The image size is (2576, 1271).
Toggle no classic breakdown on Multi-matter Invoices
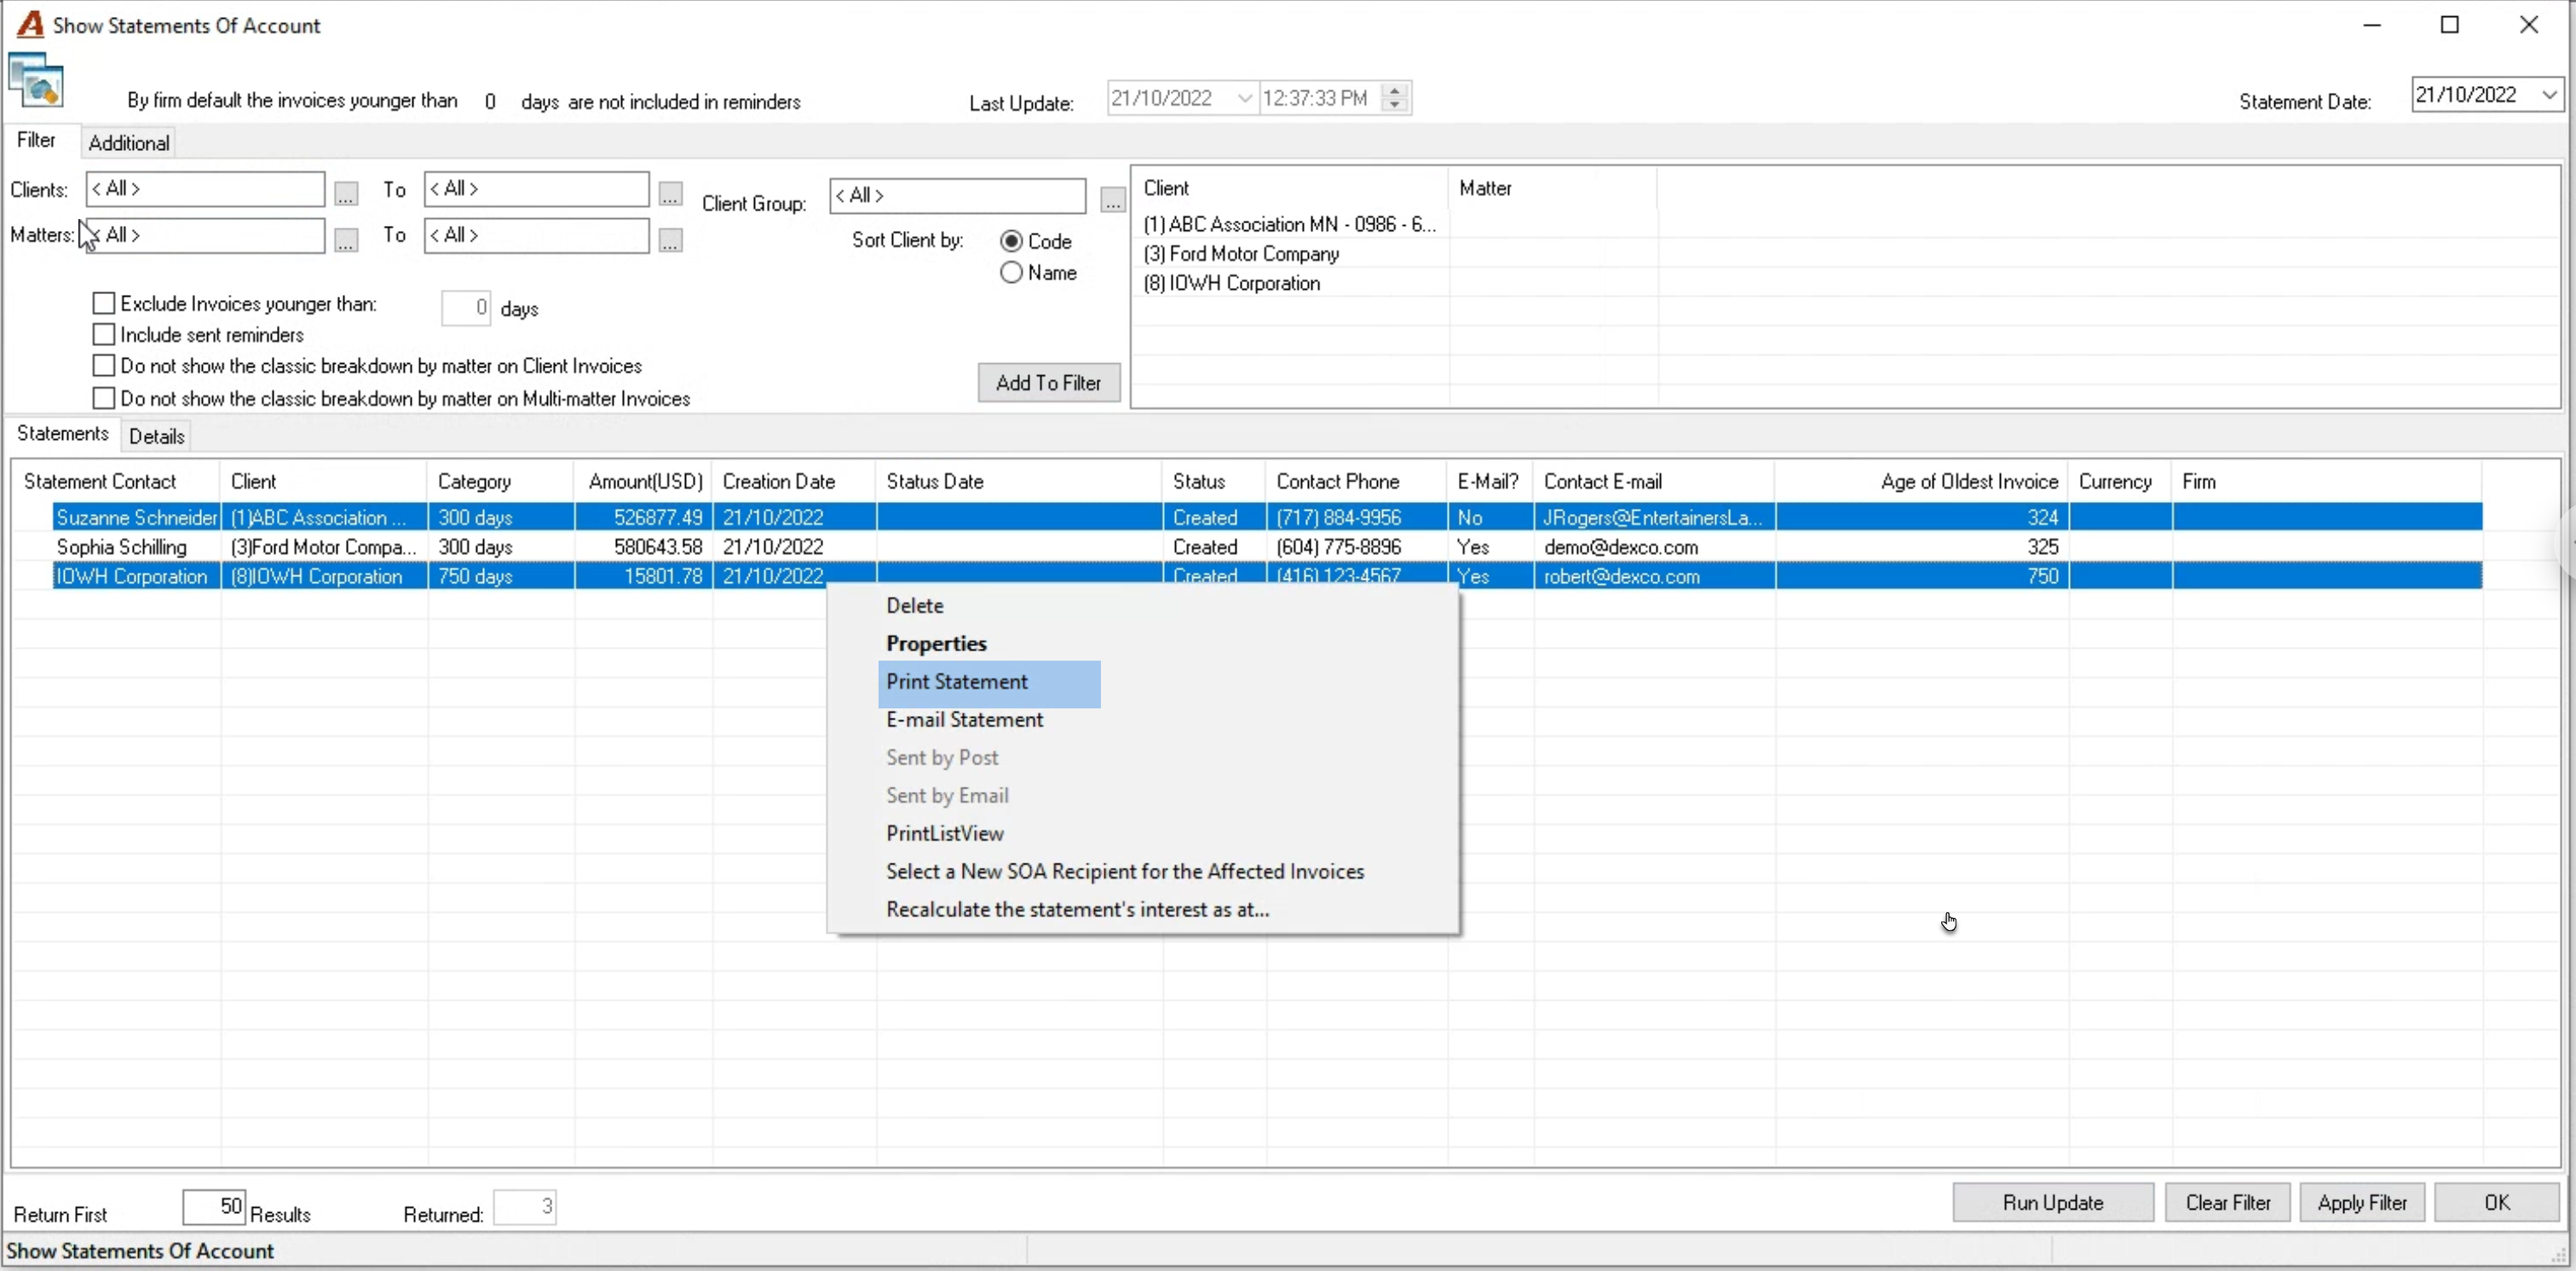pyautogui.click(x=103, y=398)
